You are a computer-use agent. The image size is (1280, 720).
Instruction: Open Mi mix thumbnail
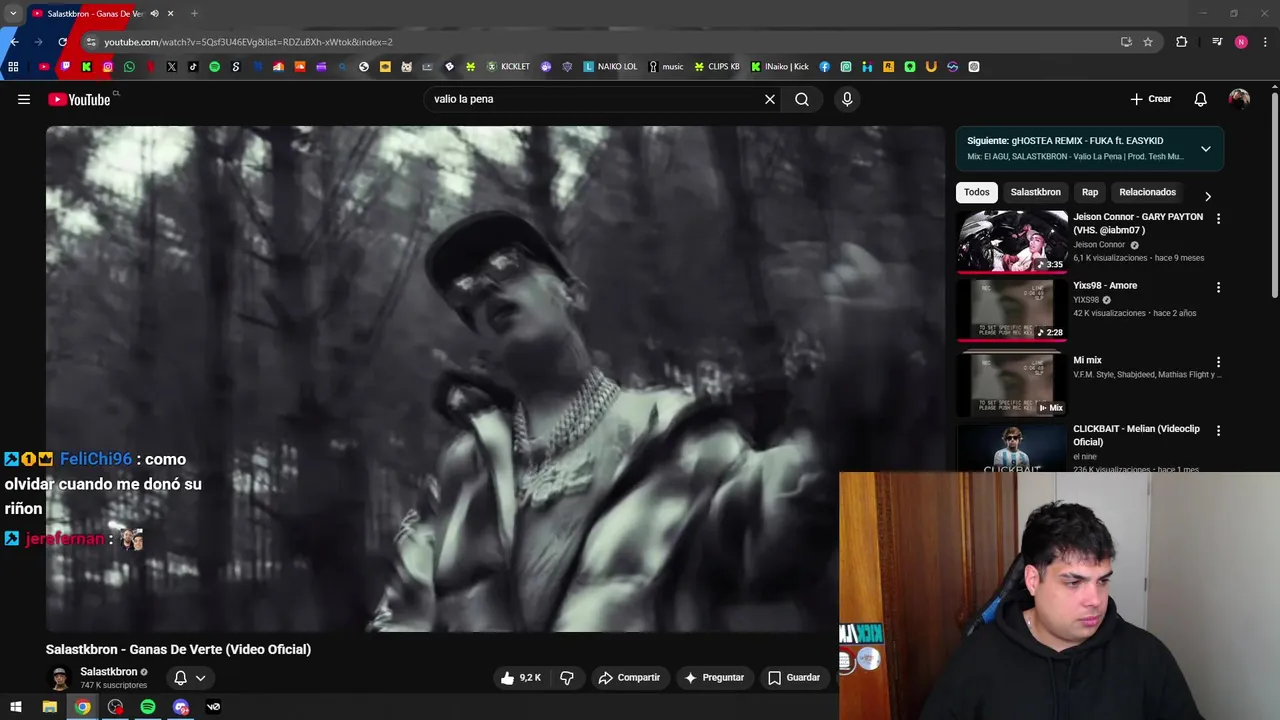[x=1012, y=384]
